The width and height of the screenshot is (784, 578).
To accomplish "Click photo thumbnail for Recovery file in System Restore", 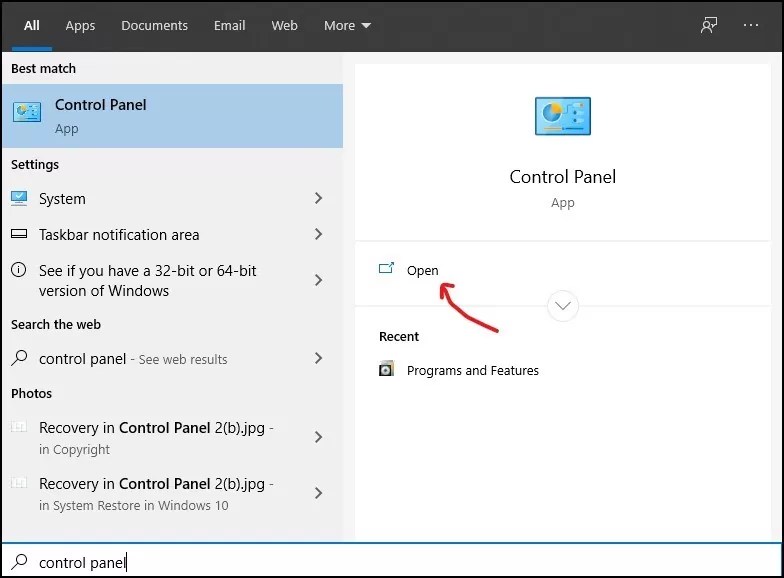I will tap(19, 482).
